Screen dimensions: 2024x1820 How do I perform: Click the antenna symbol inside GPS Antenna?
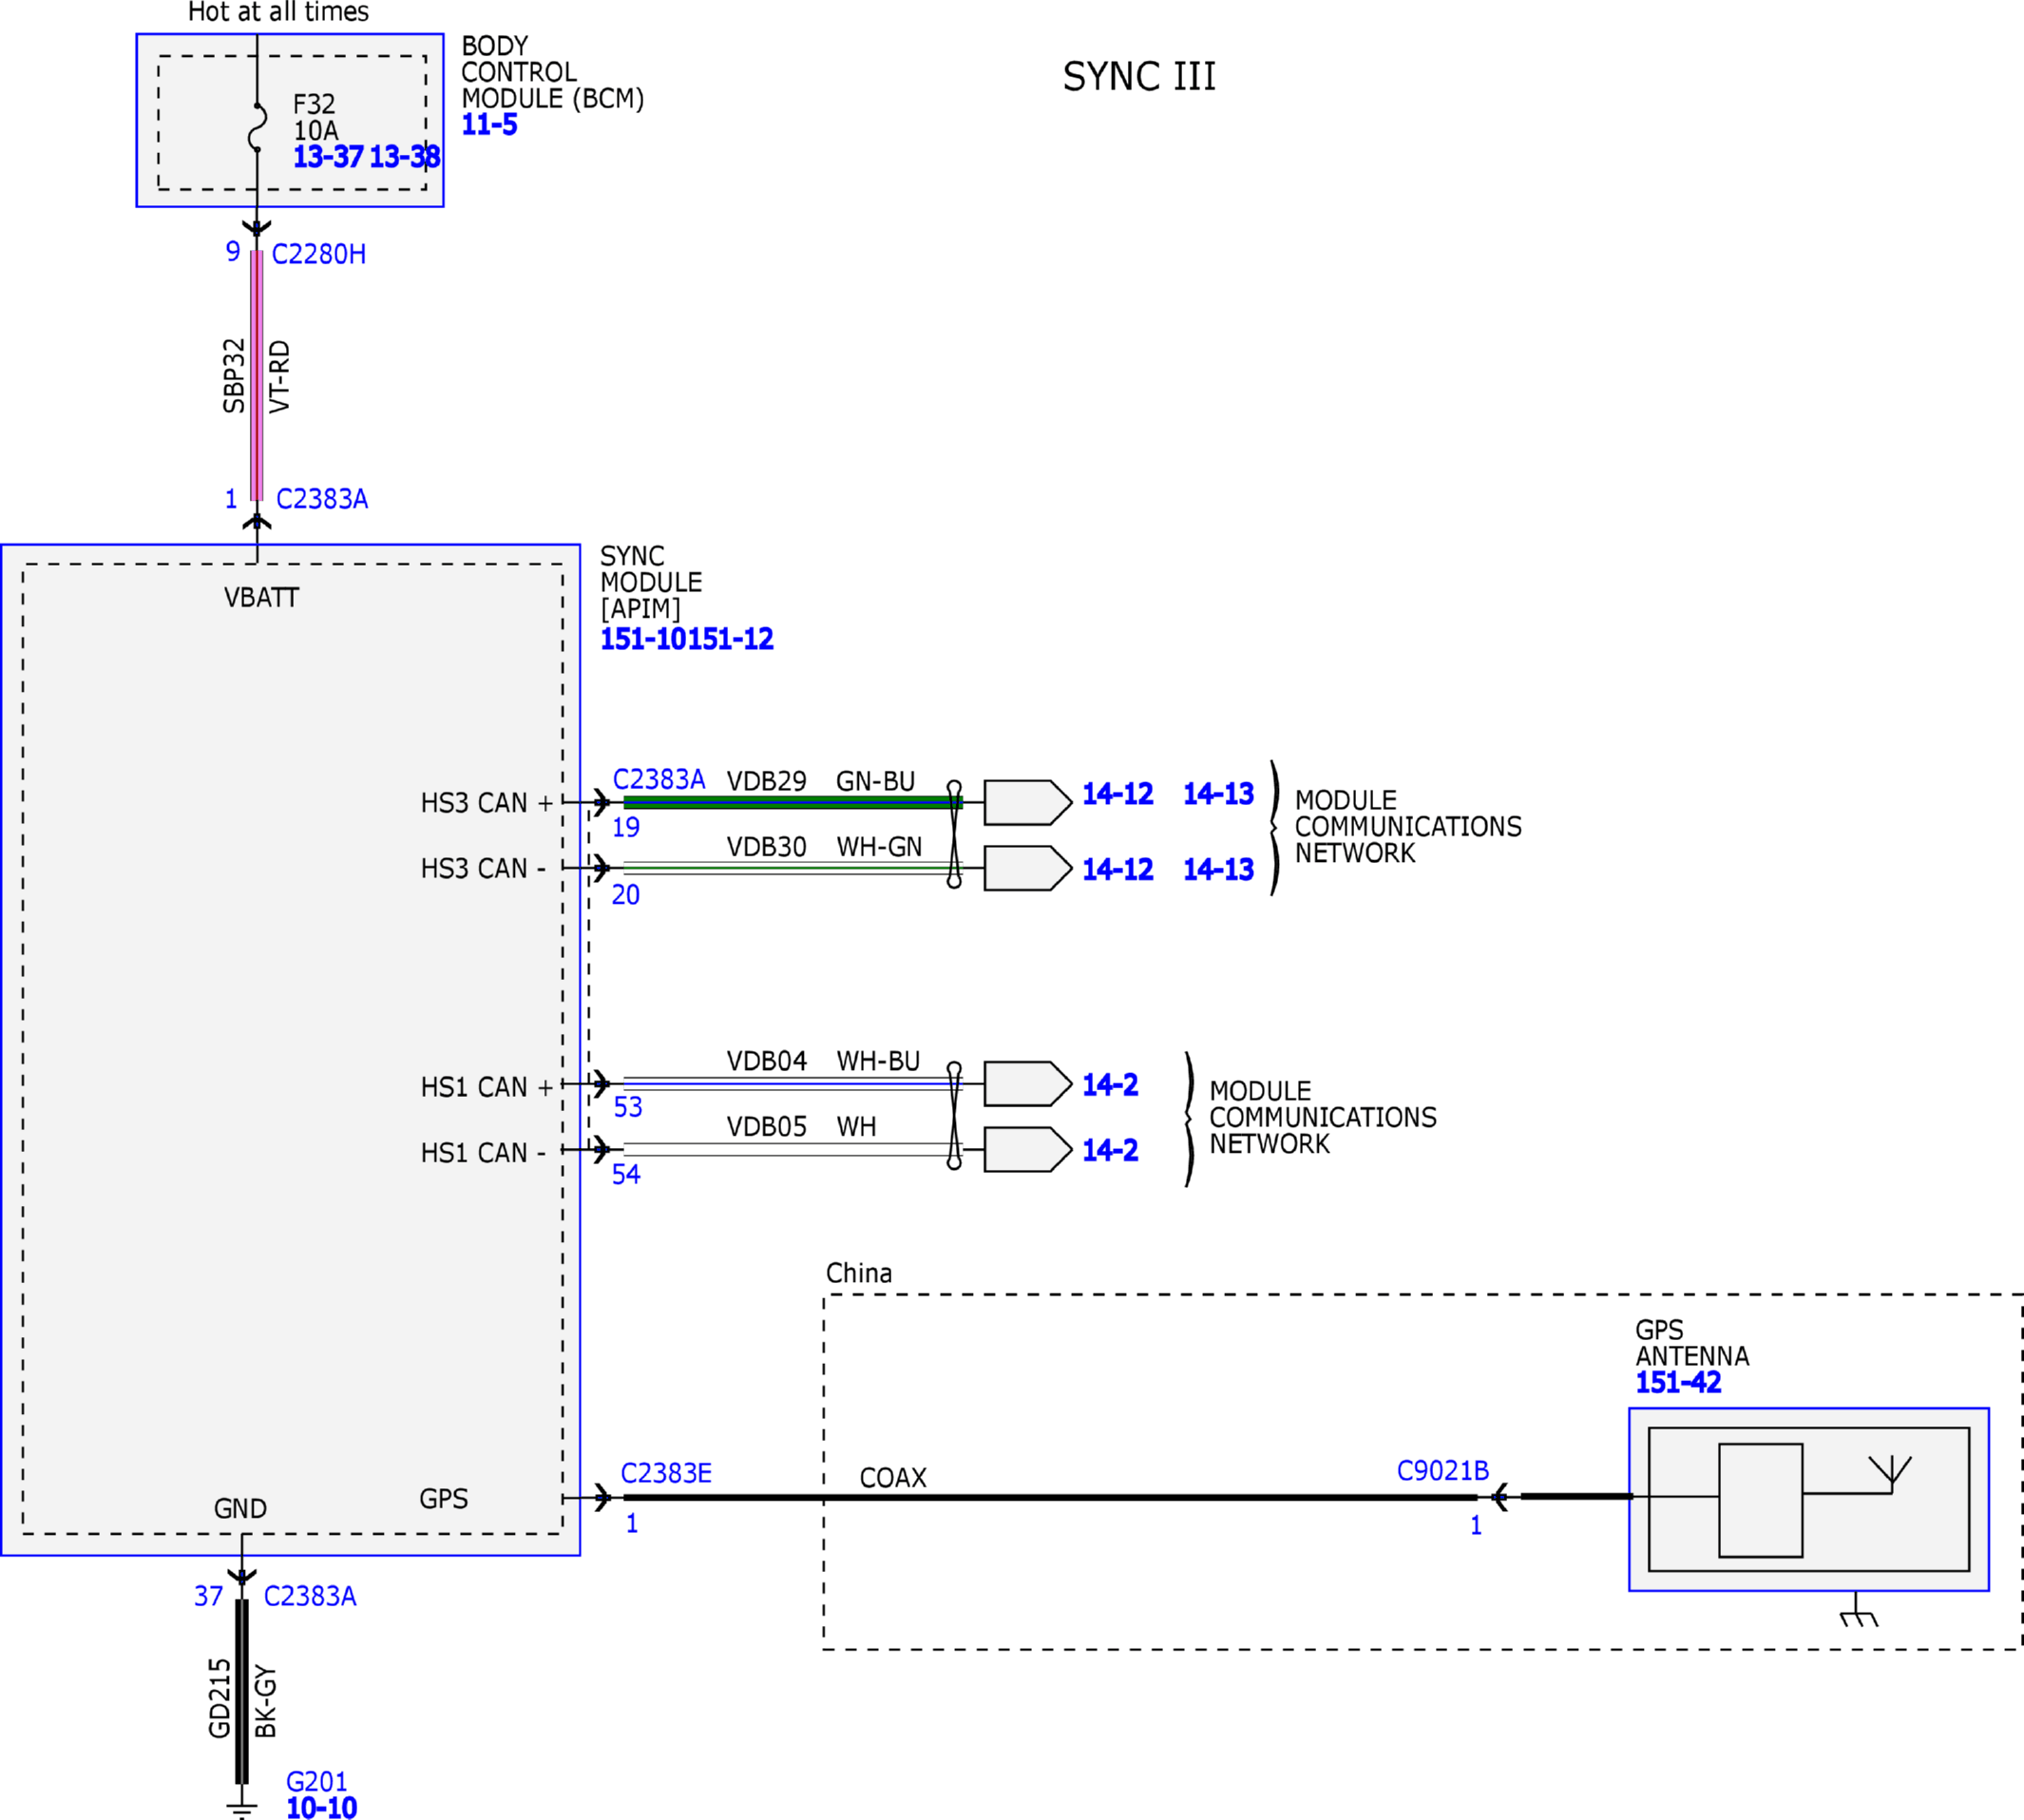pyautogui.click(x=1890, y=1474)
